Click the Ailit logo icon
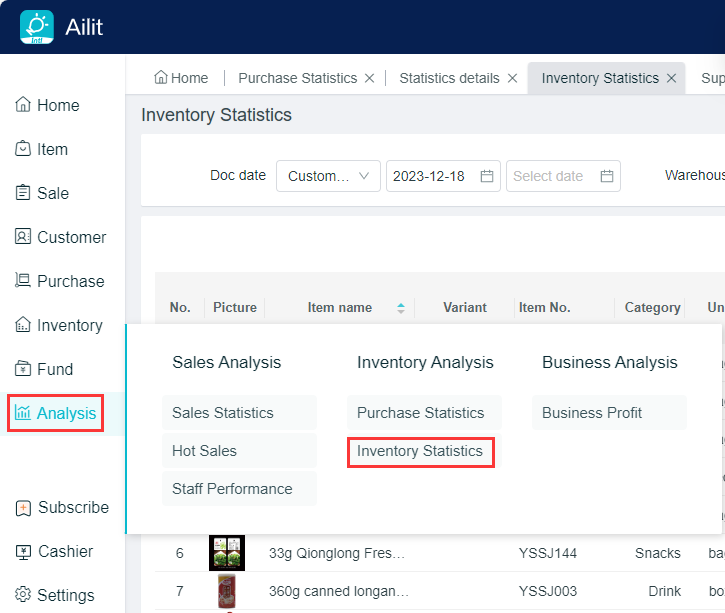 coord(37,27)
